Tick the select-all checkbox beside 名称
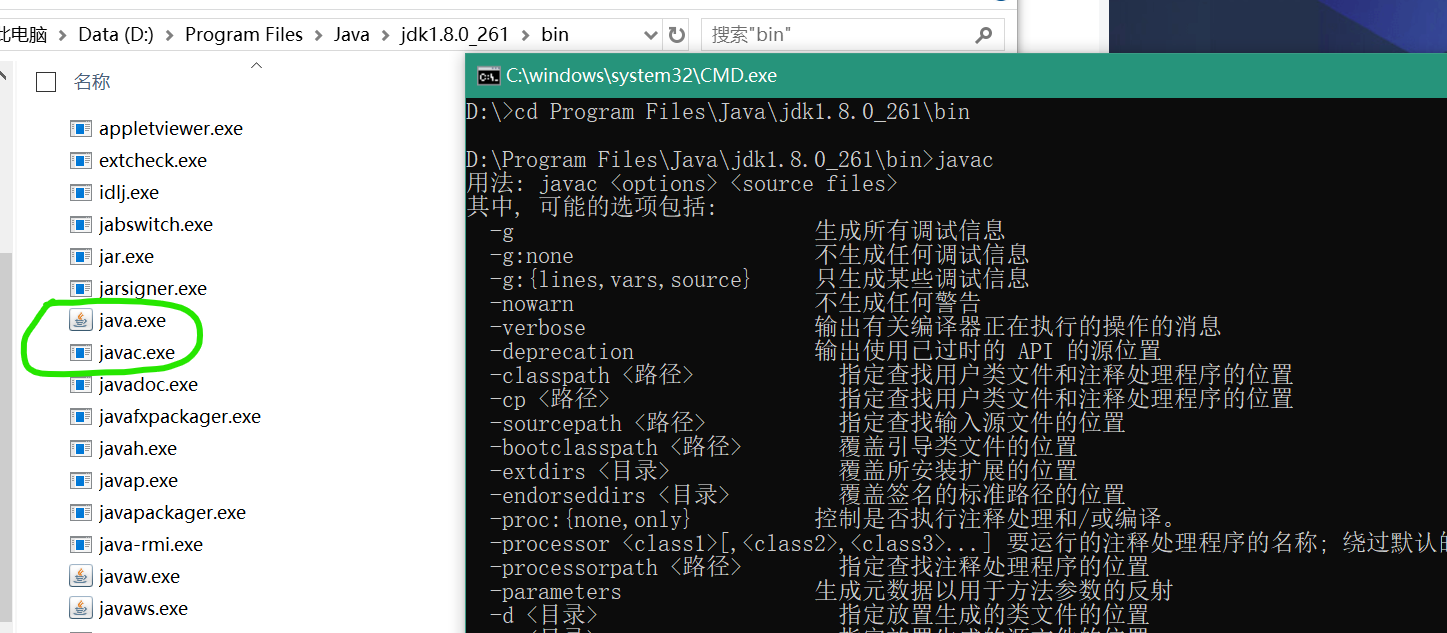The image size is (1447, 633). tap(46, 82)
